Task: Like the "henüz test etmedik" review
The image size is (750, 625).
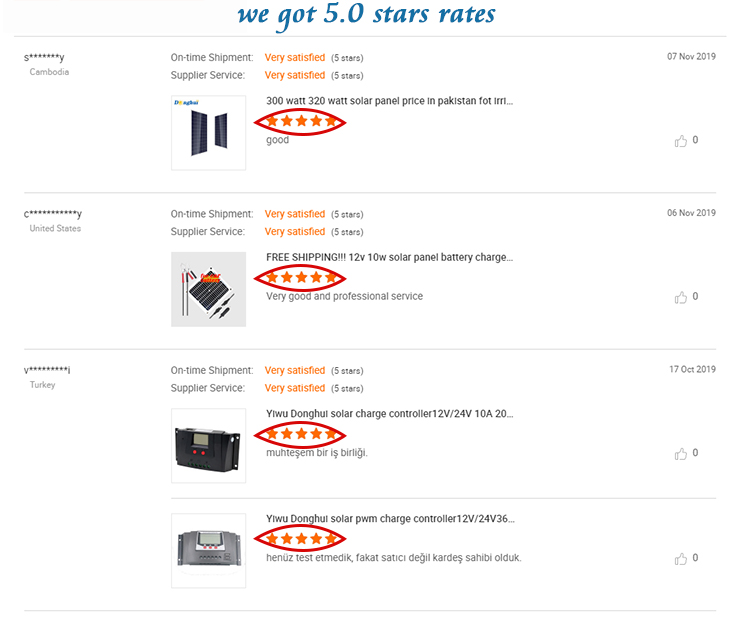Action: 681,559
